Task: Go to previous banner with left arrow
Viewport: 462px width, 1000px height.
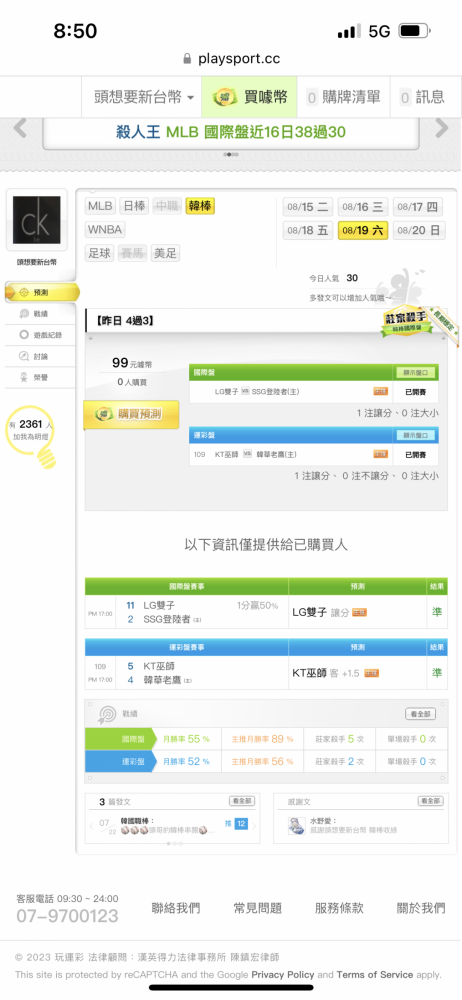Action: click(x=20, y=128)
